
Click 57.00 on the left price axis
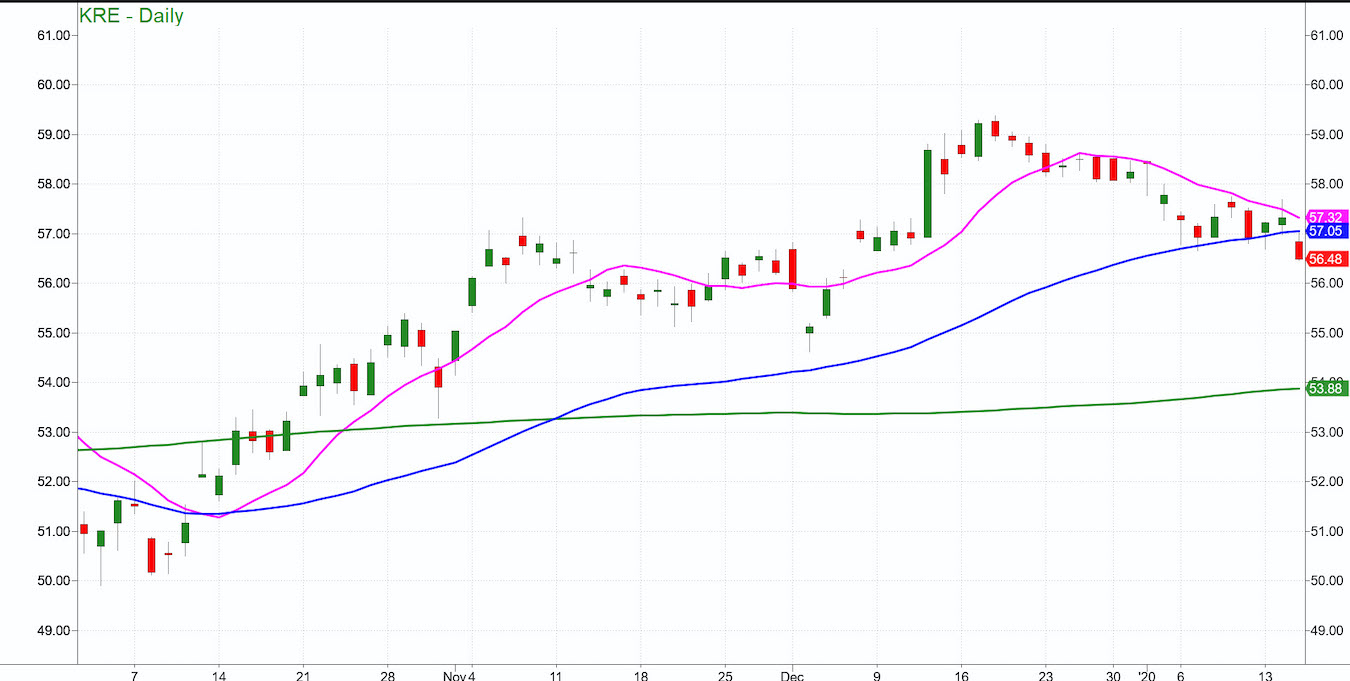(x=55, y=234)
